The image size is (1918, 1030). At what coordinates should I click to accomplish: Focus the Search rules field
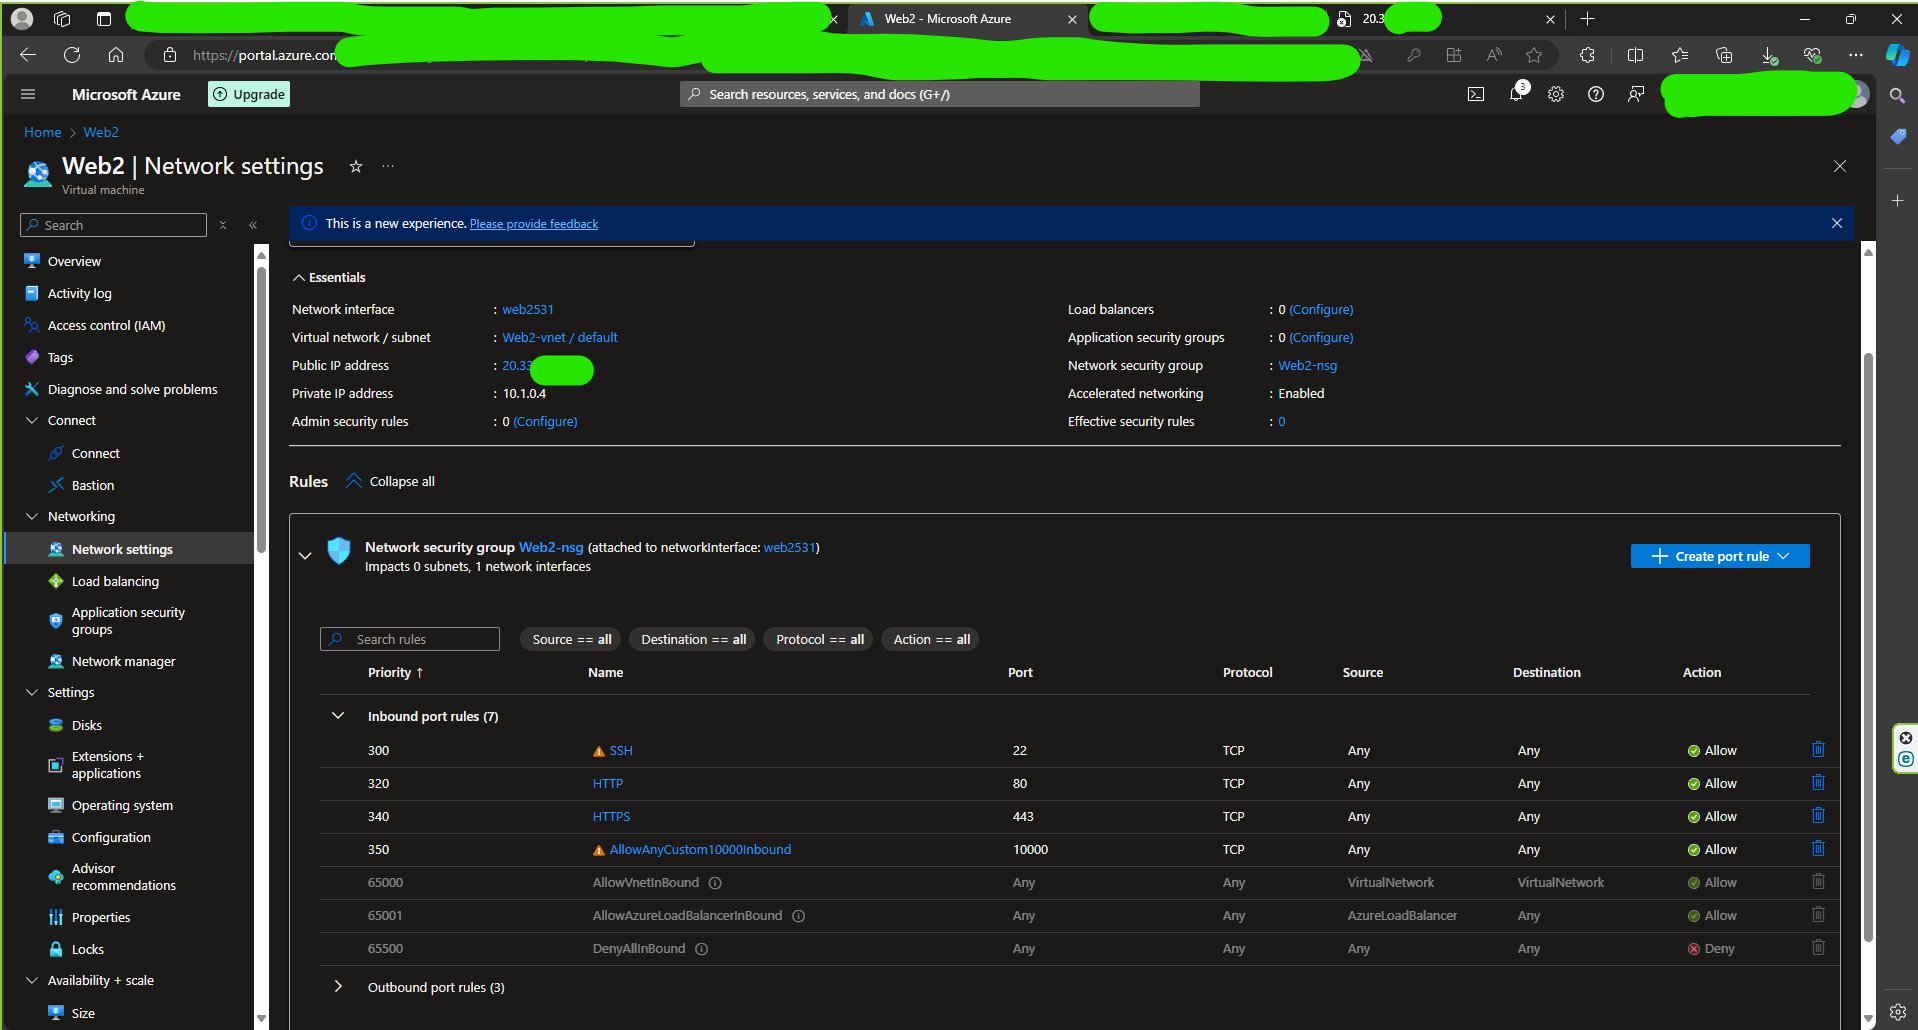click(410, 639)
